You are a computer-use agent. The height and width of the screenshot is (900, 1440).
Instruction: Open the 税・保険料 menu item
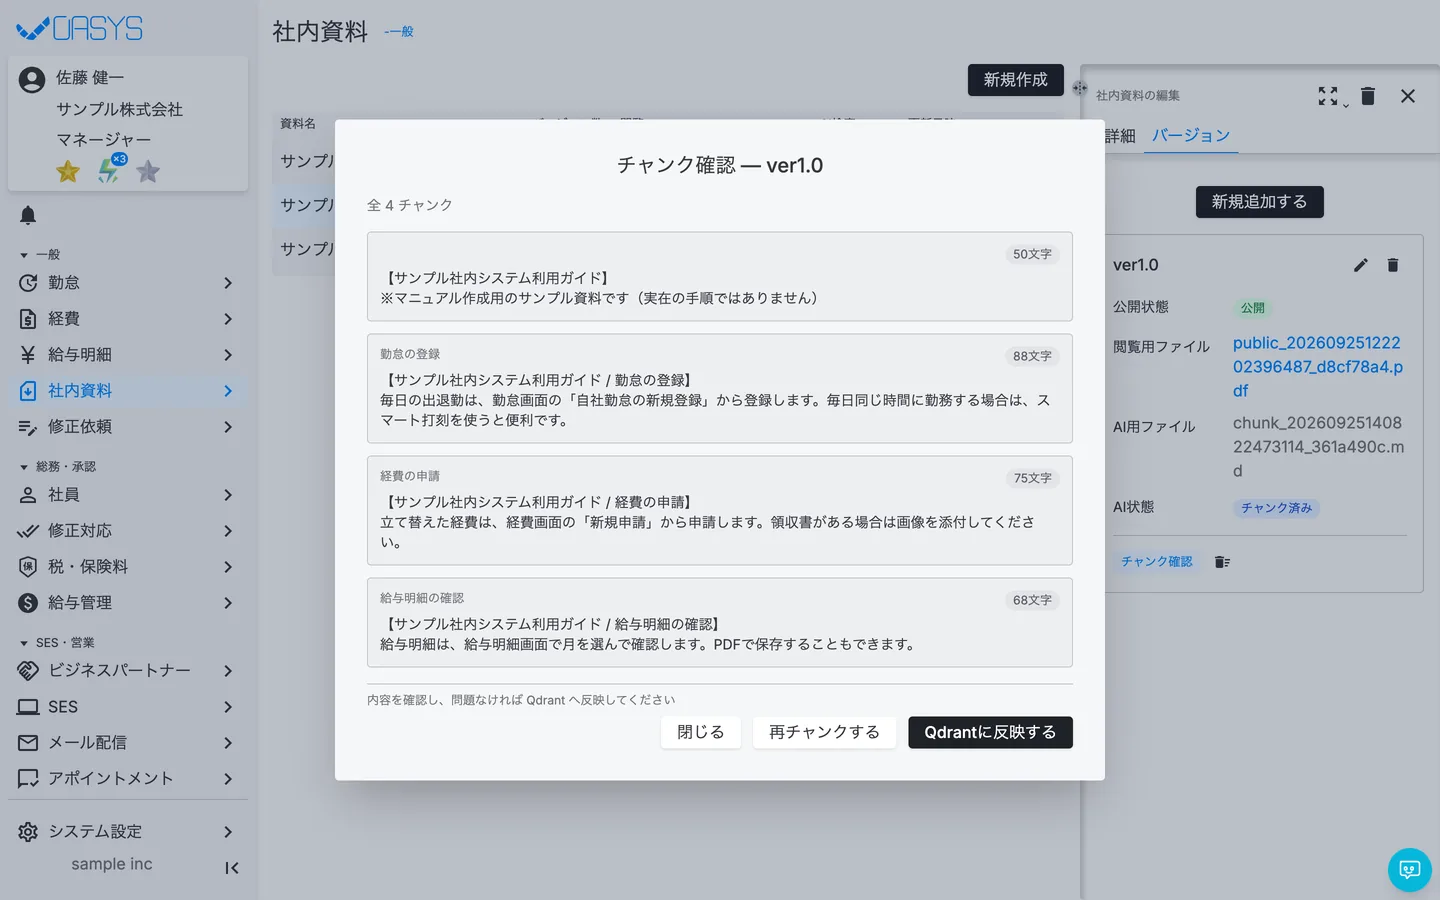pyautogui.click(x=128, y=567)
